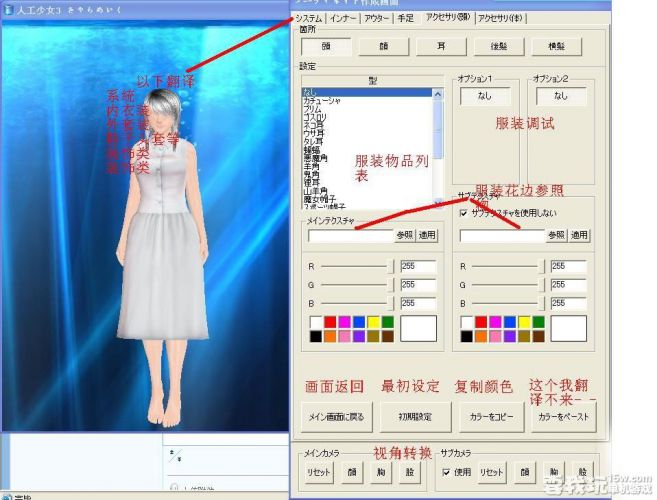Choose カチューシャ from the type list
The image size is (657, 500).
coord(323,100)
